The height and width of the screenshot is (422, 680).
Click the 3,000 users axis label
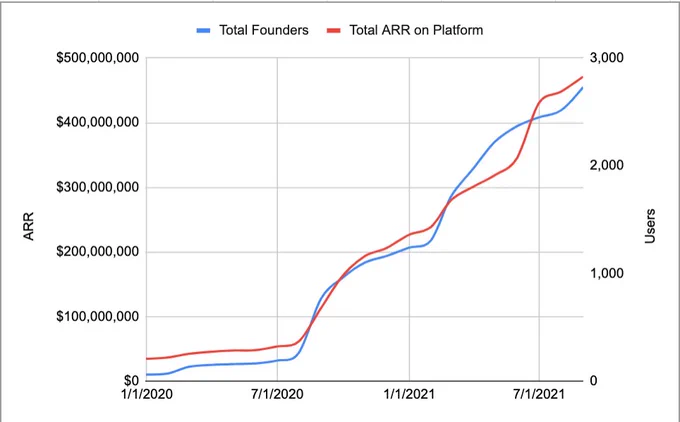pos(606,58)
